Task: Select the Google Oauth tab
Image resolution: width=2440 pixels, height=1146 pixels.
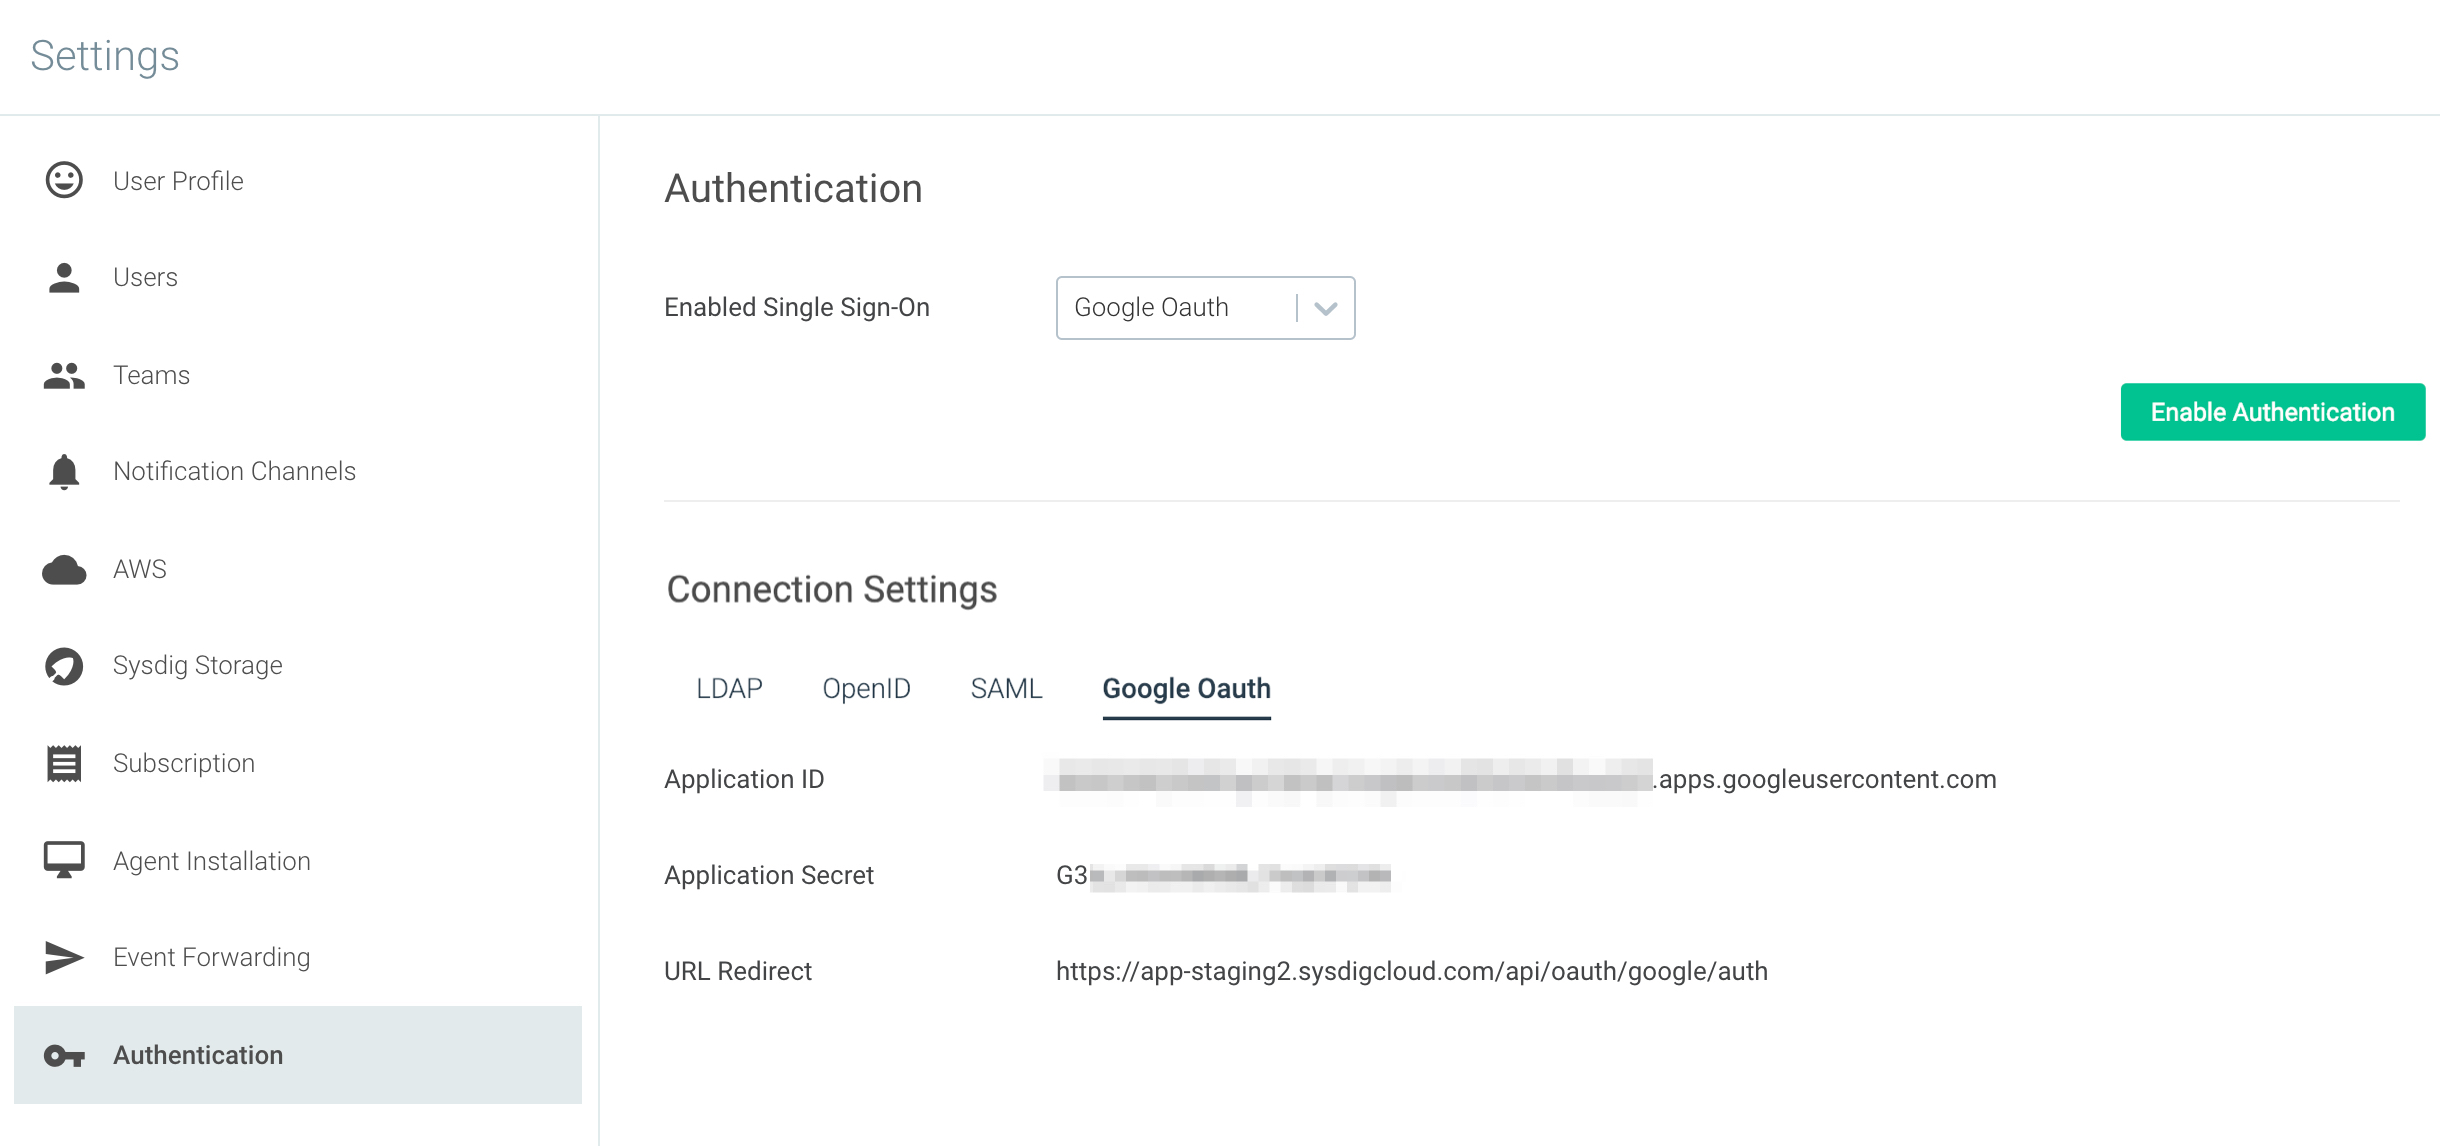Action: [x=1186, y=689]
